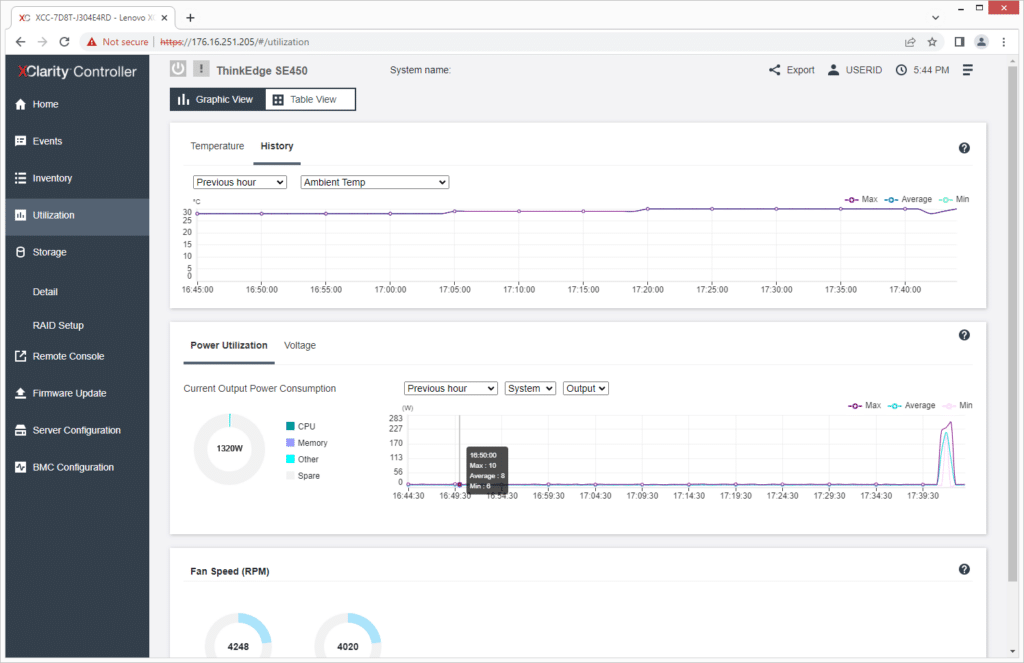Open the Server Configuration page
The image size is (1024, 663).
point(77,430)
